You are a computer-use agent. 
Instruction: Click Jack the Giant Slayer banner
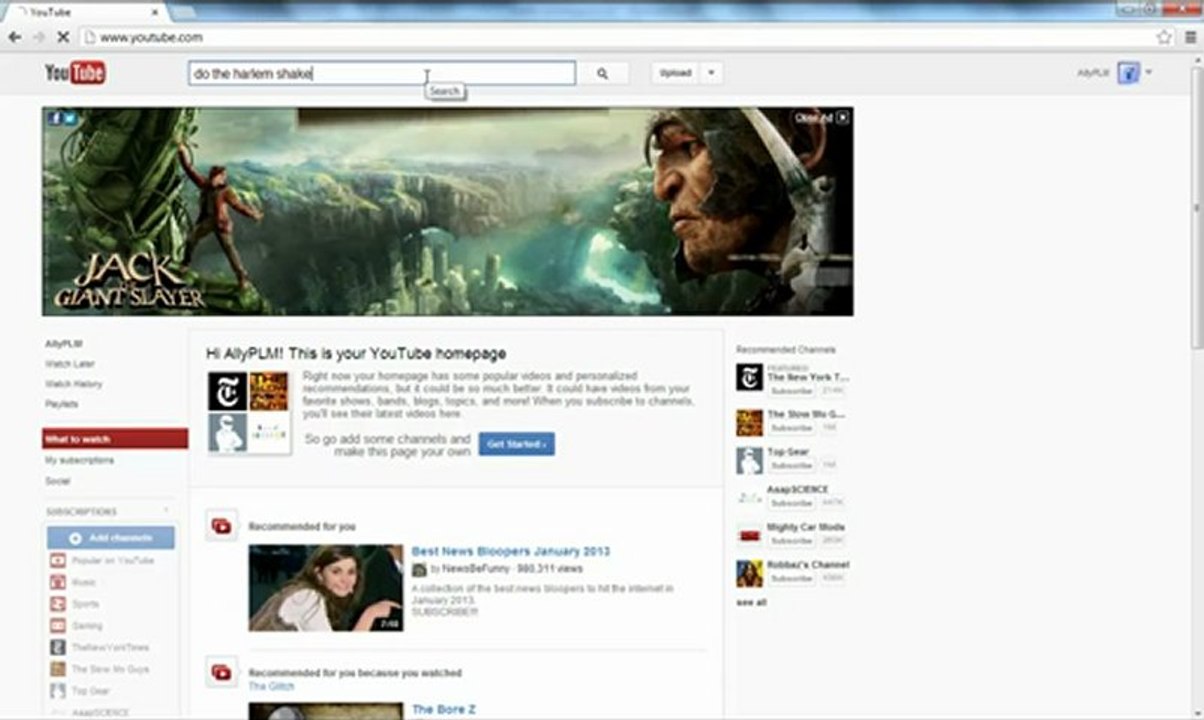448,212
